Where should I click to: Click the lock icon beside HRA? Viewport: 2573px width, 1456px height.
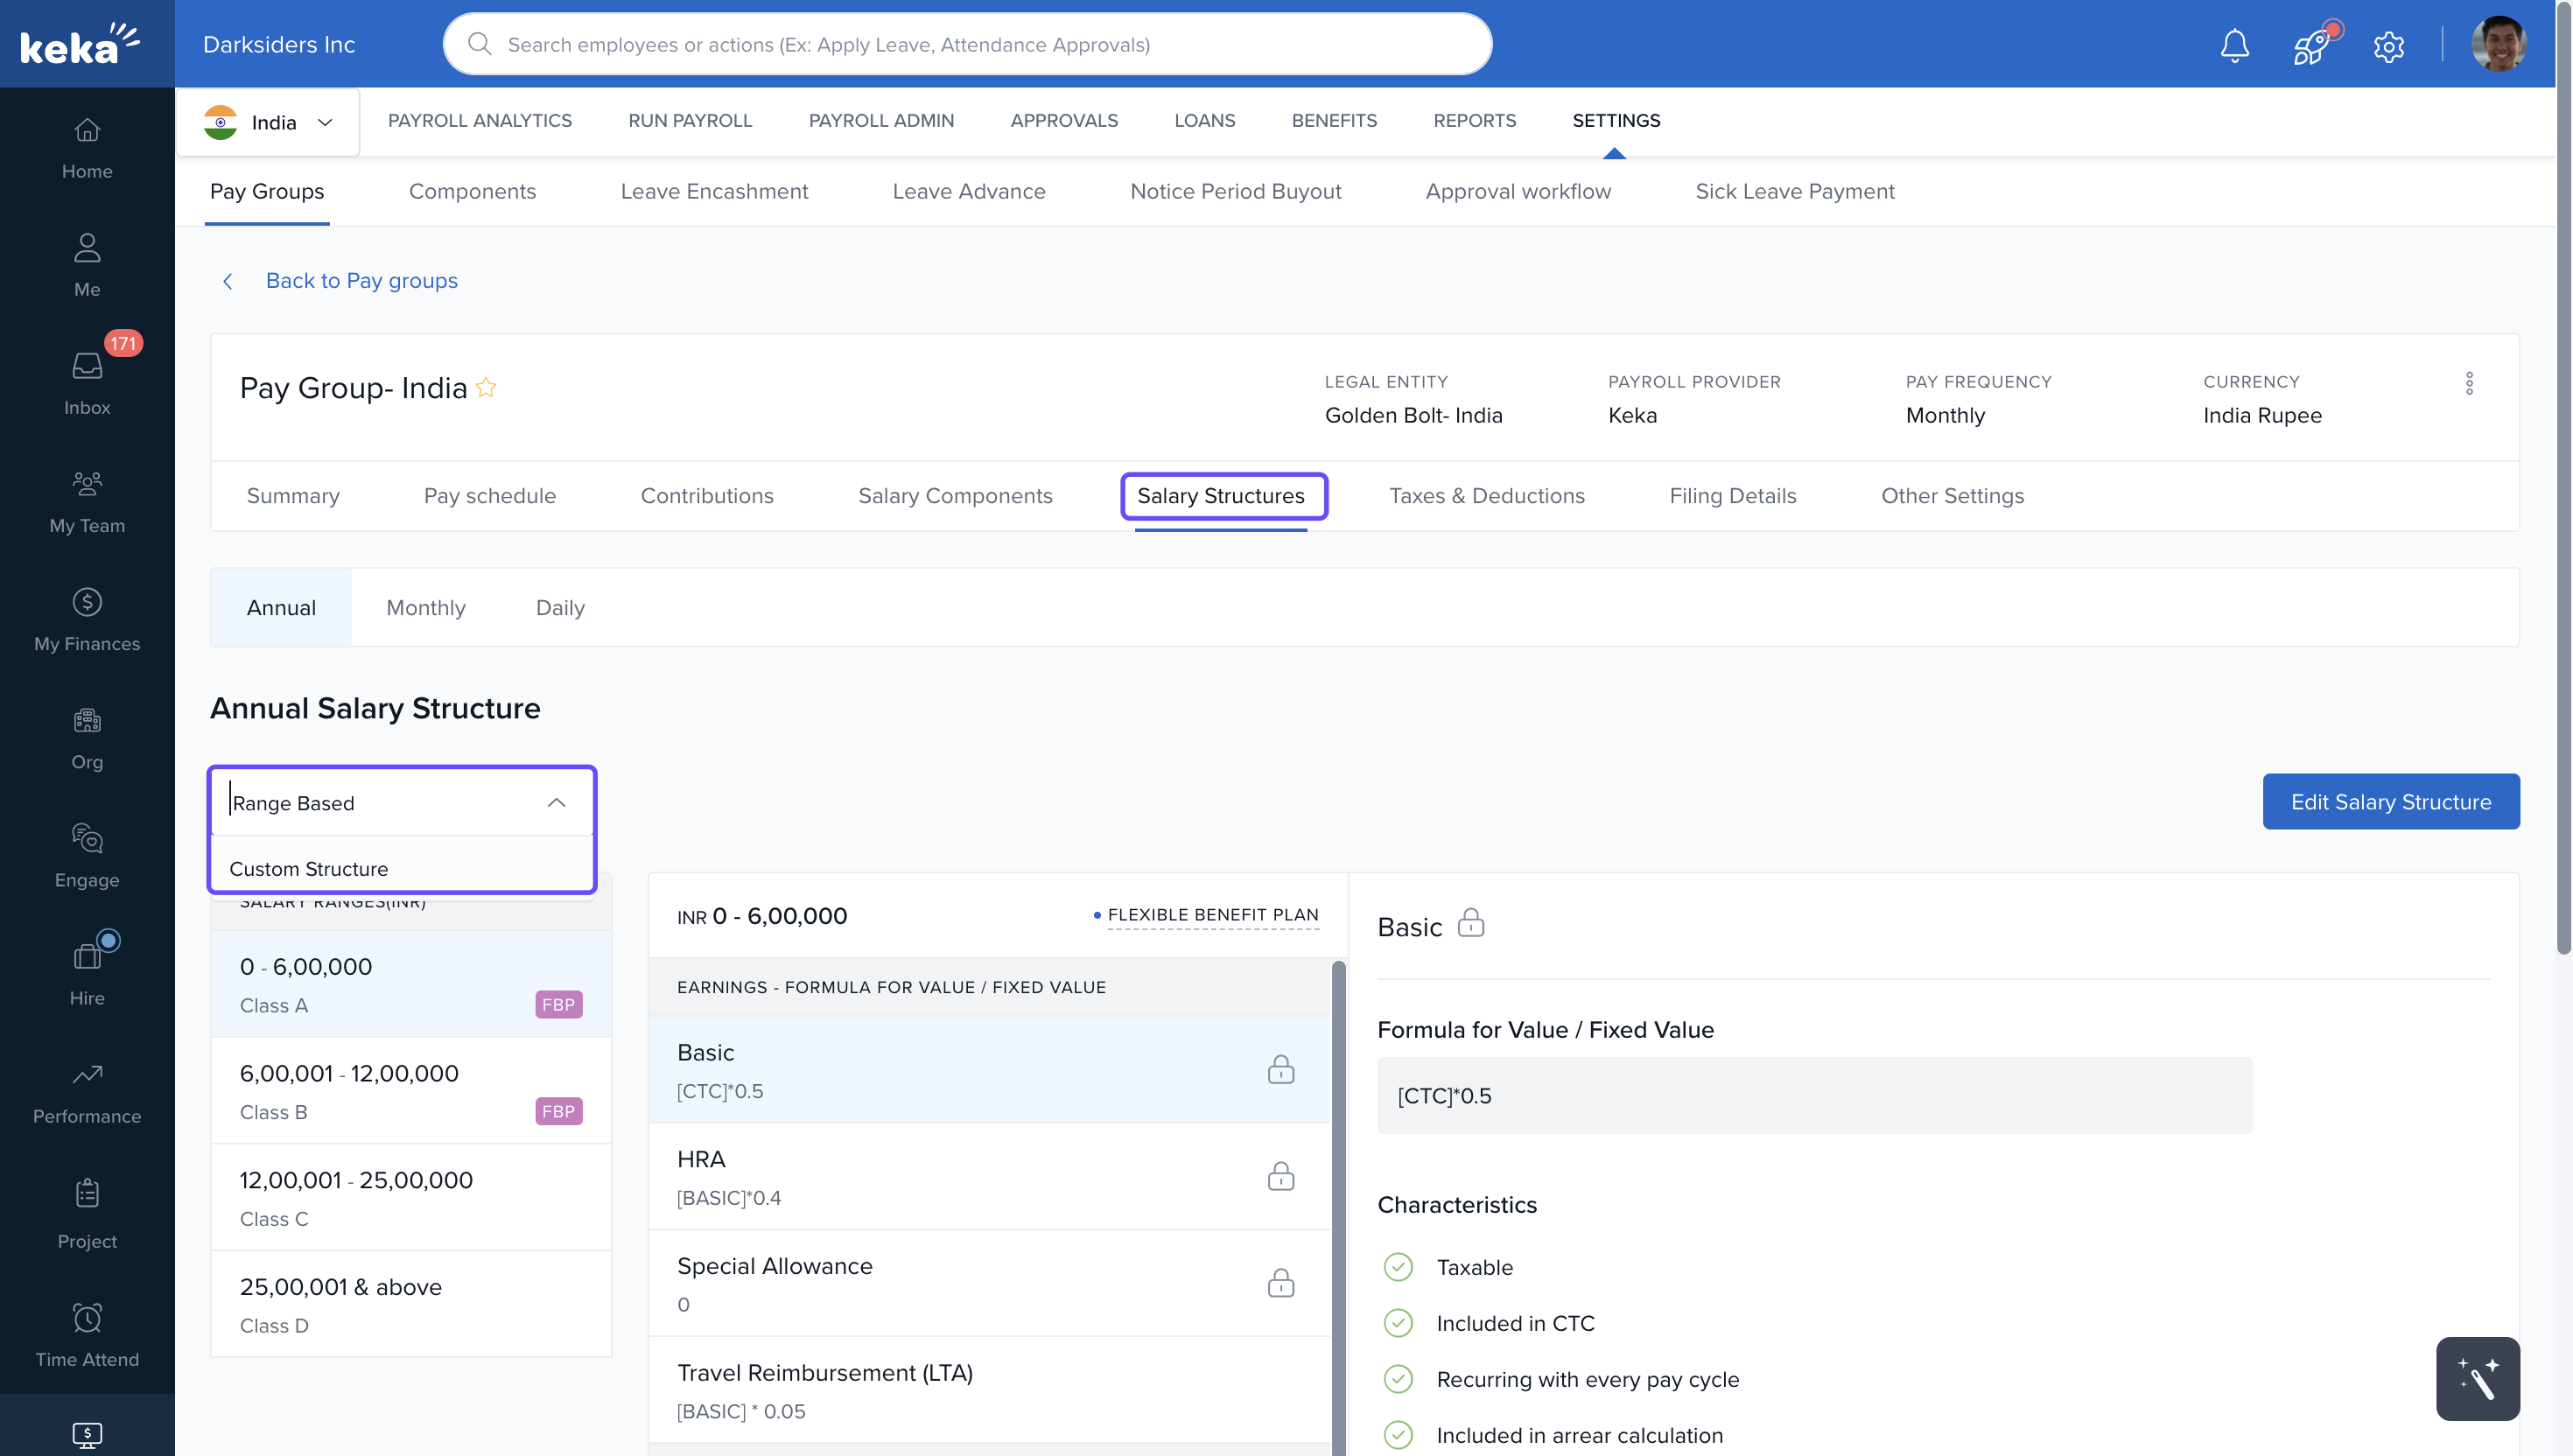point(1280,1176)
